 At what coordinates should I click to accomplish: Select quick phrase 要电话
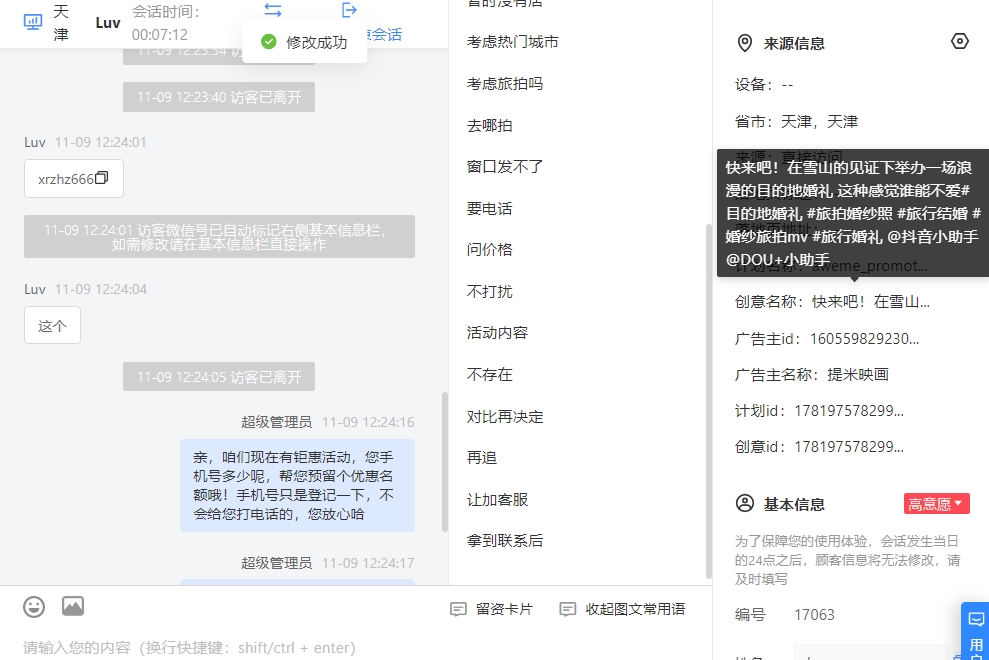(489, 208)
